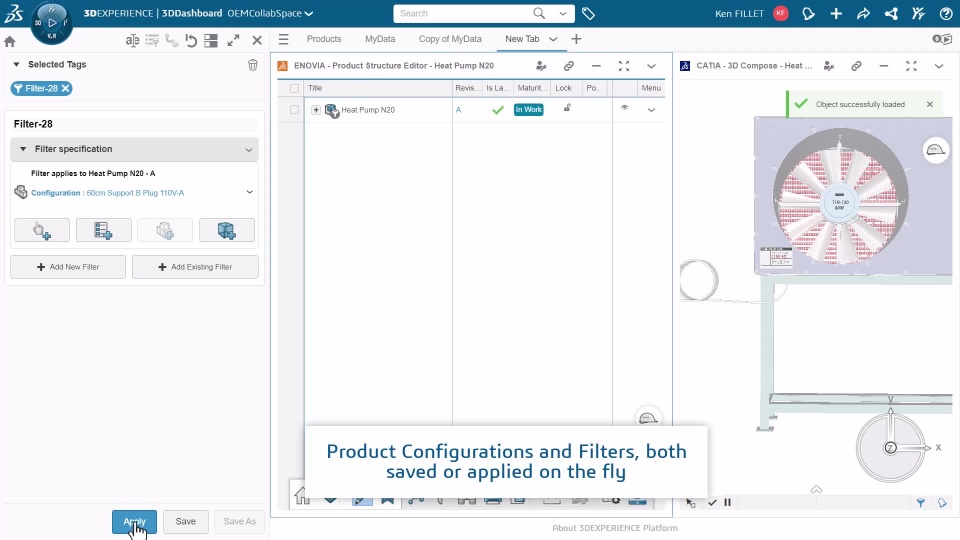Collapse the Filter specification section
The height and width of the screenshot is (540, 960).
click(x=23, y=149)
